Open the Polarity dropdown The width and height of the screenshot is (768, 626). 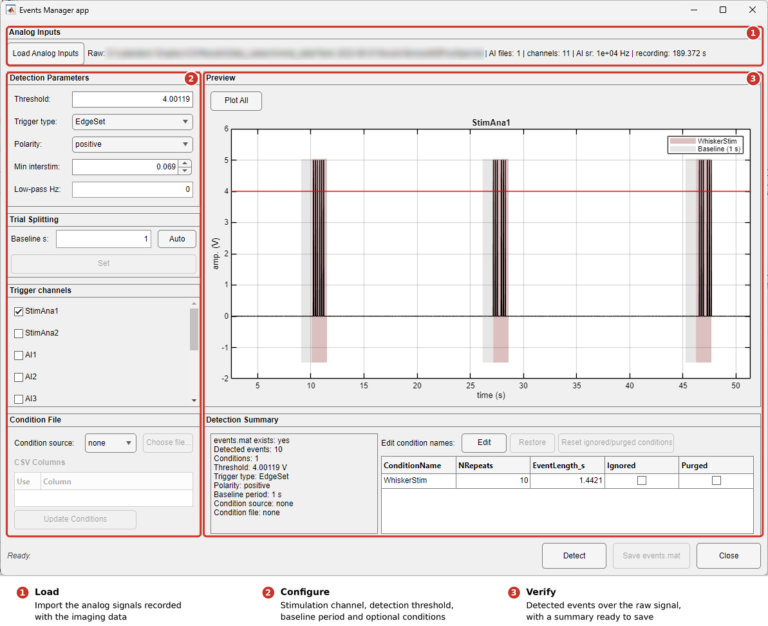coord(132,144)
